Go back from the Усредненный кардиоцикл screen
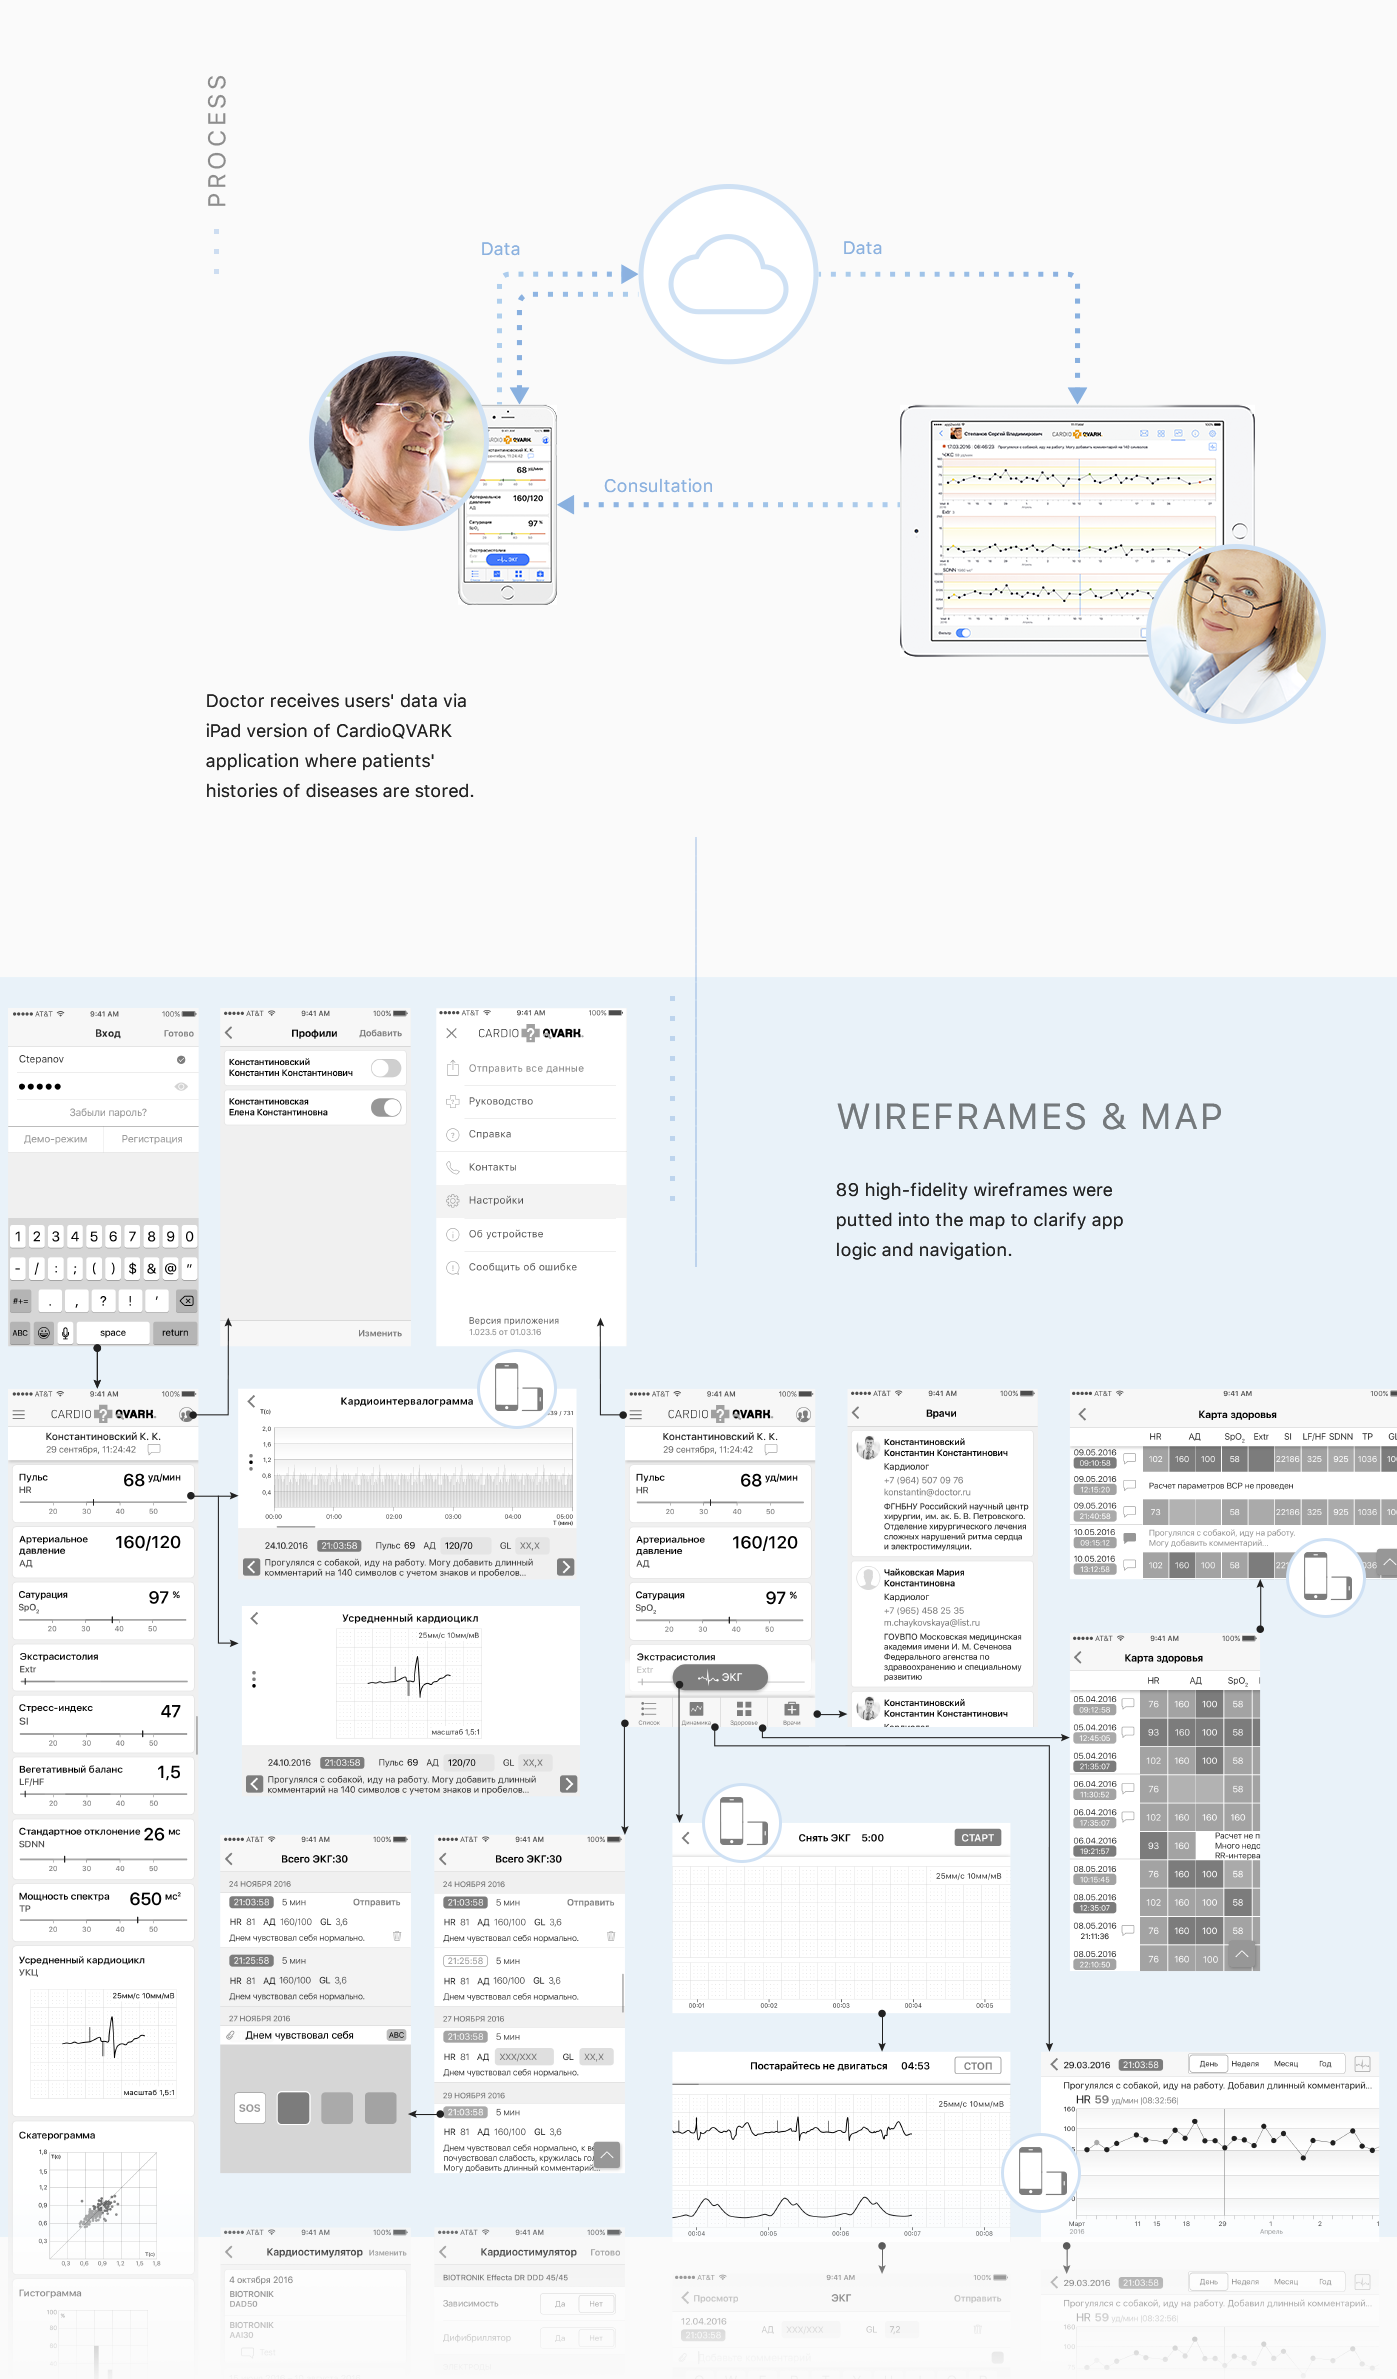Image resolution: width=1397 pixels, height=2379 pixels. tap(254, 1618)
